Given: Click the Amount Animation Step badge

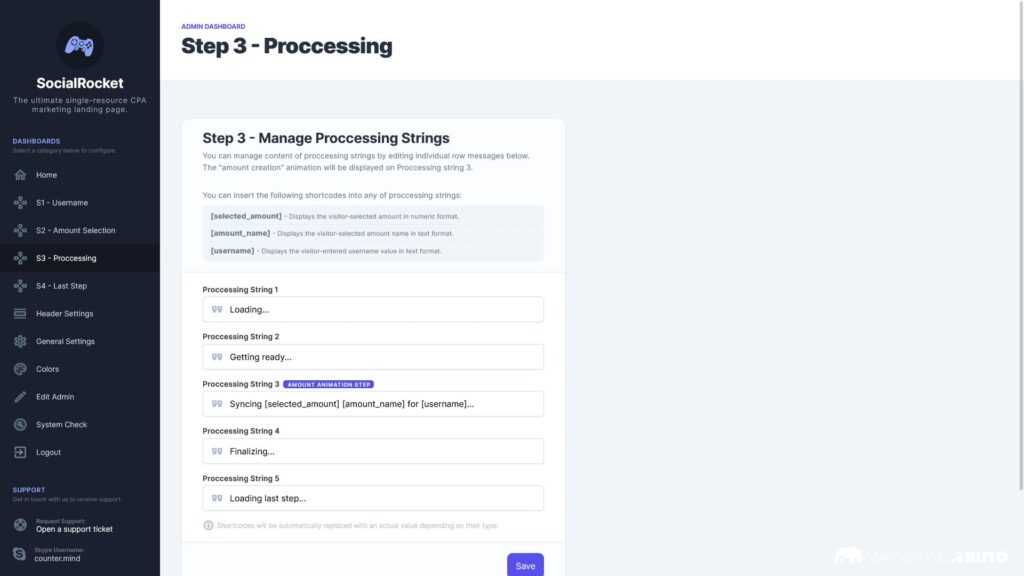Looking at the screenshot, I should pyautogui.click(x=329, y=384).
